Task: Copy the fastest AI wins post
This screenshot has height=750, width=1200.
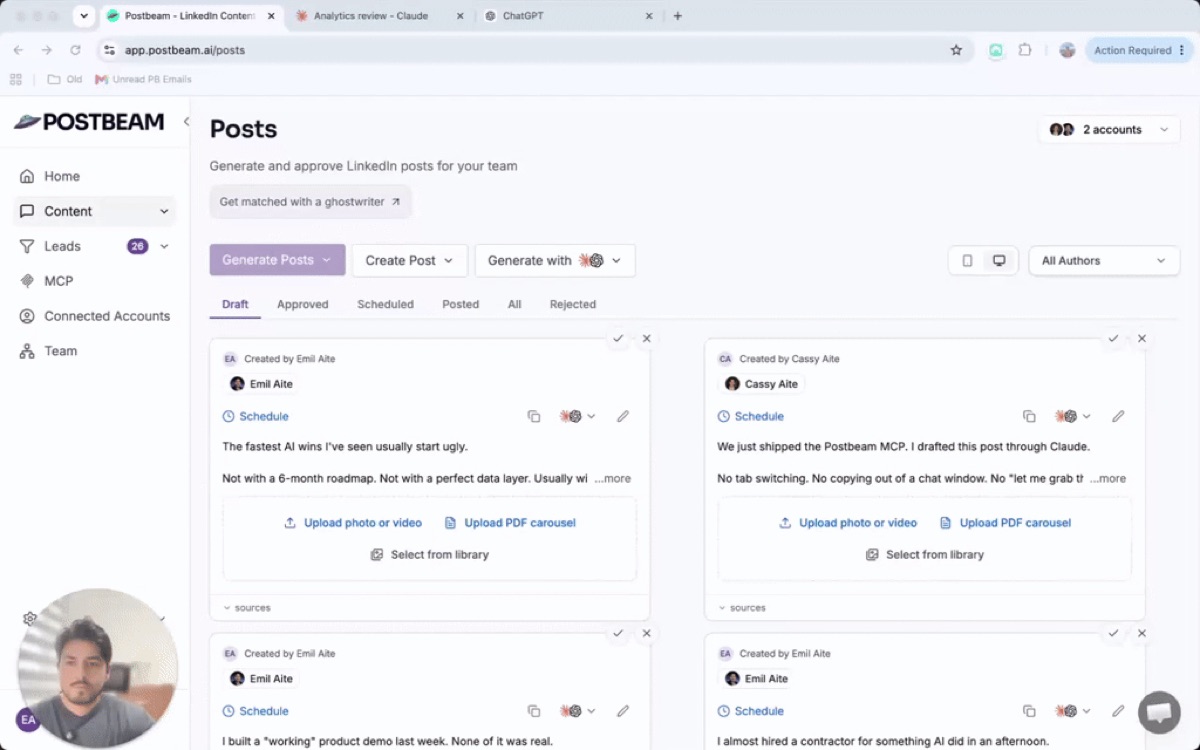Action: 534,416
